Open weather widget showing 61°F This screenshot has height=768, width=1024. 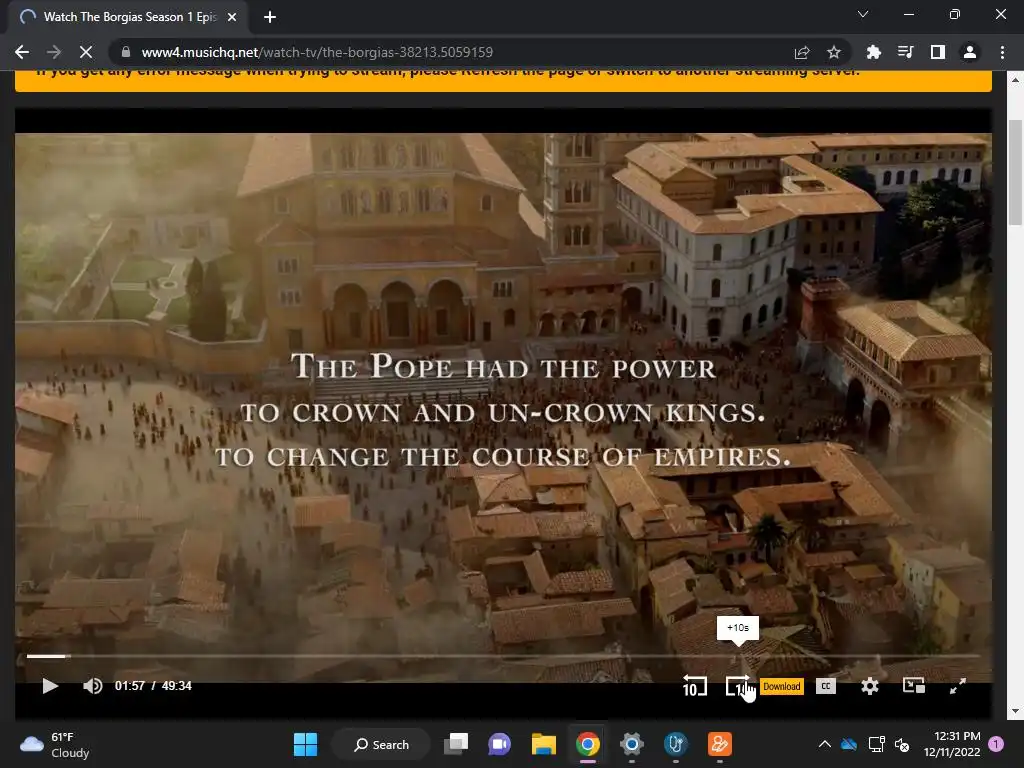click(x=56, y=744)
